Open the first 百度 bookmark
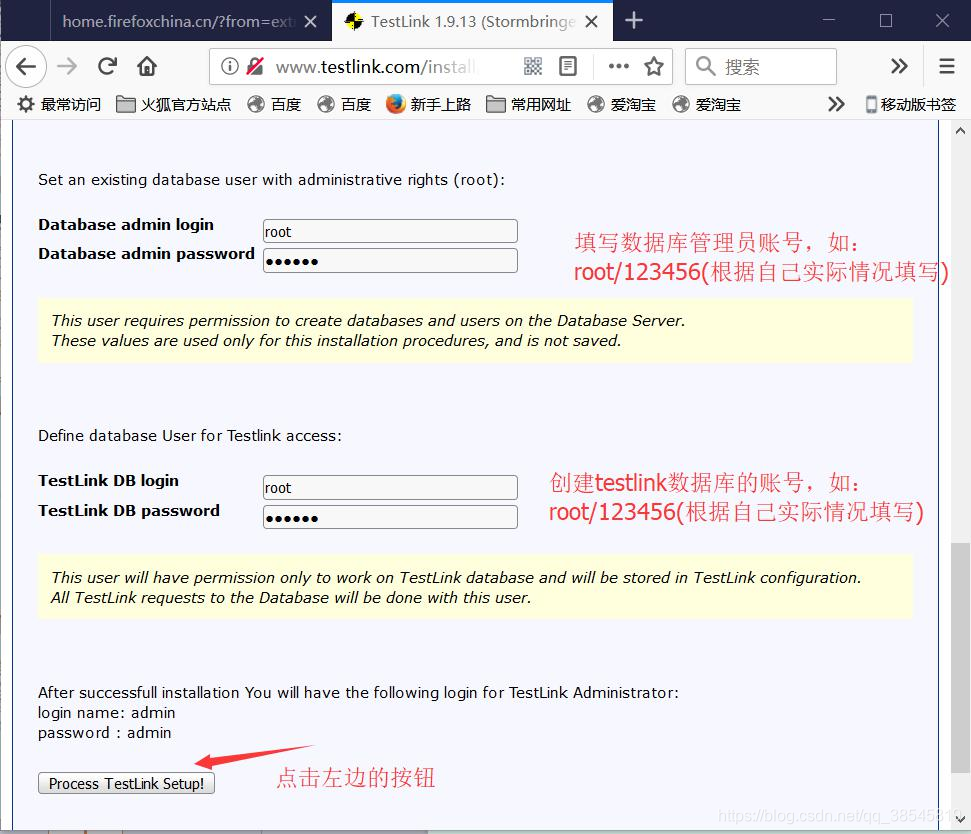This screenshot has height=834, width=971. pos(274,105)
